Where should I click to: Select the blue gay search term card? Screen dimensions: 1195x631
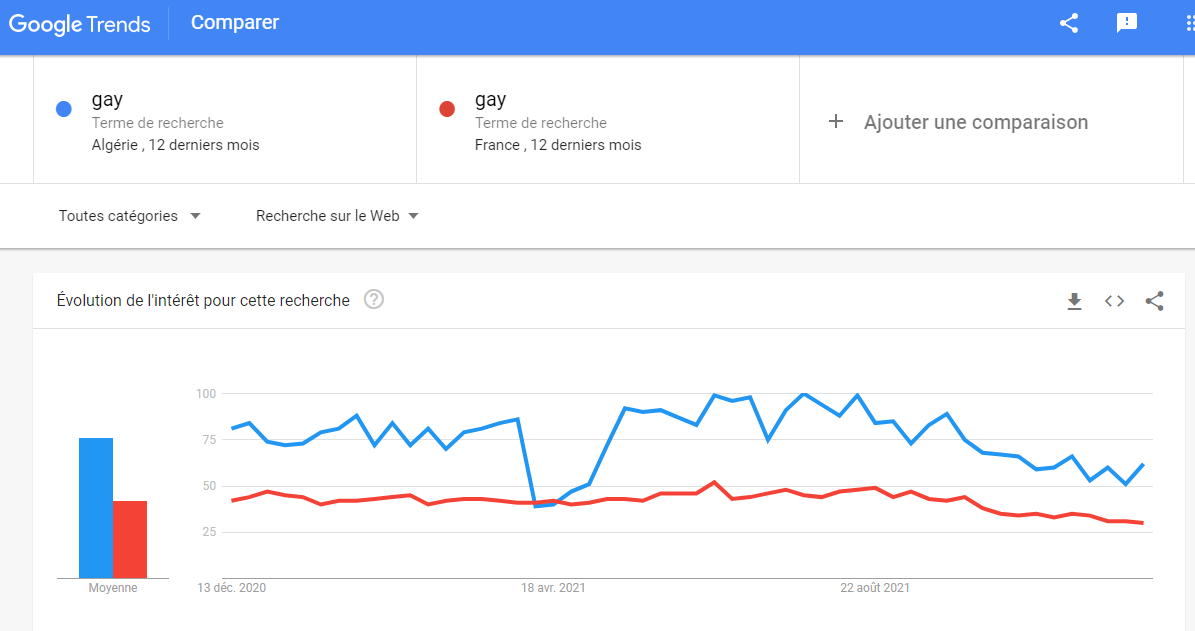coord(225,120)
